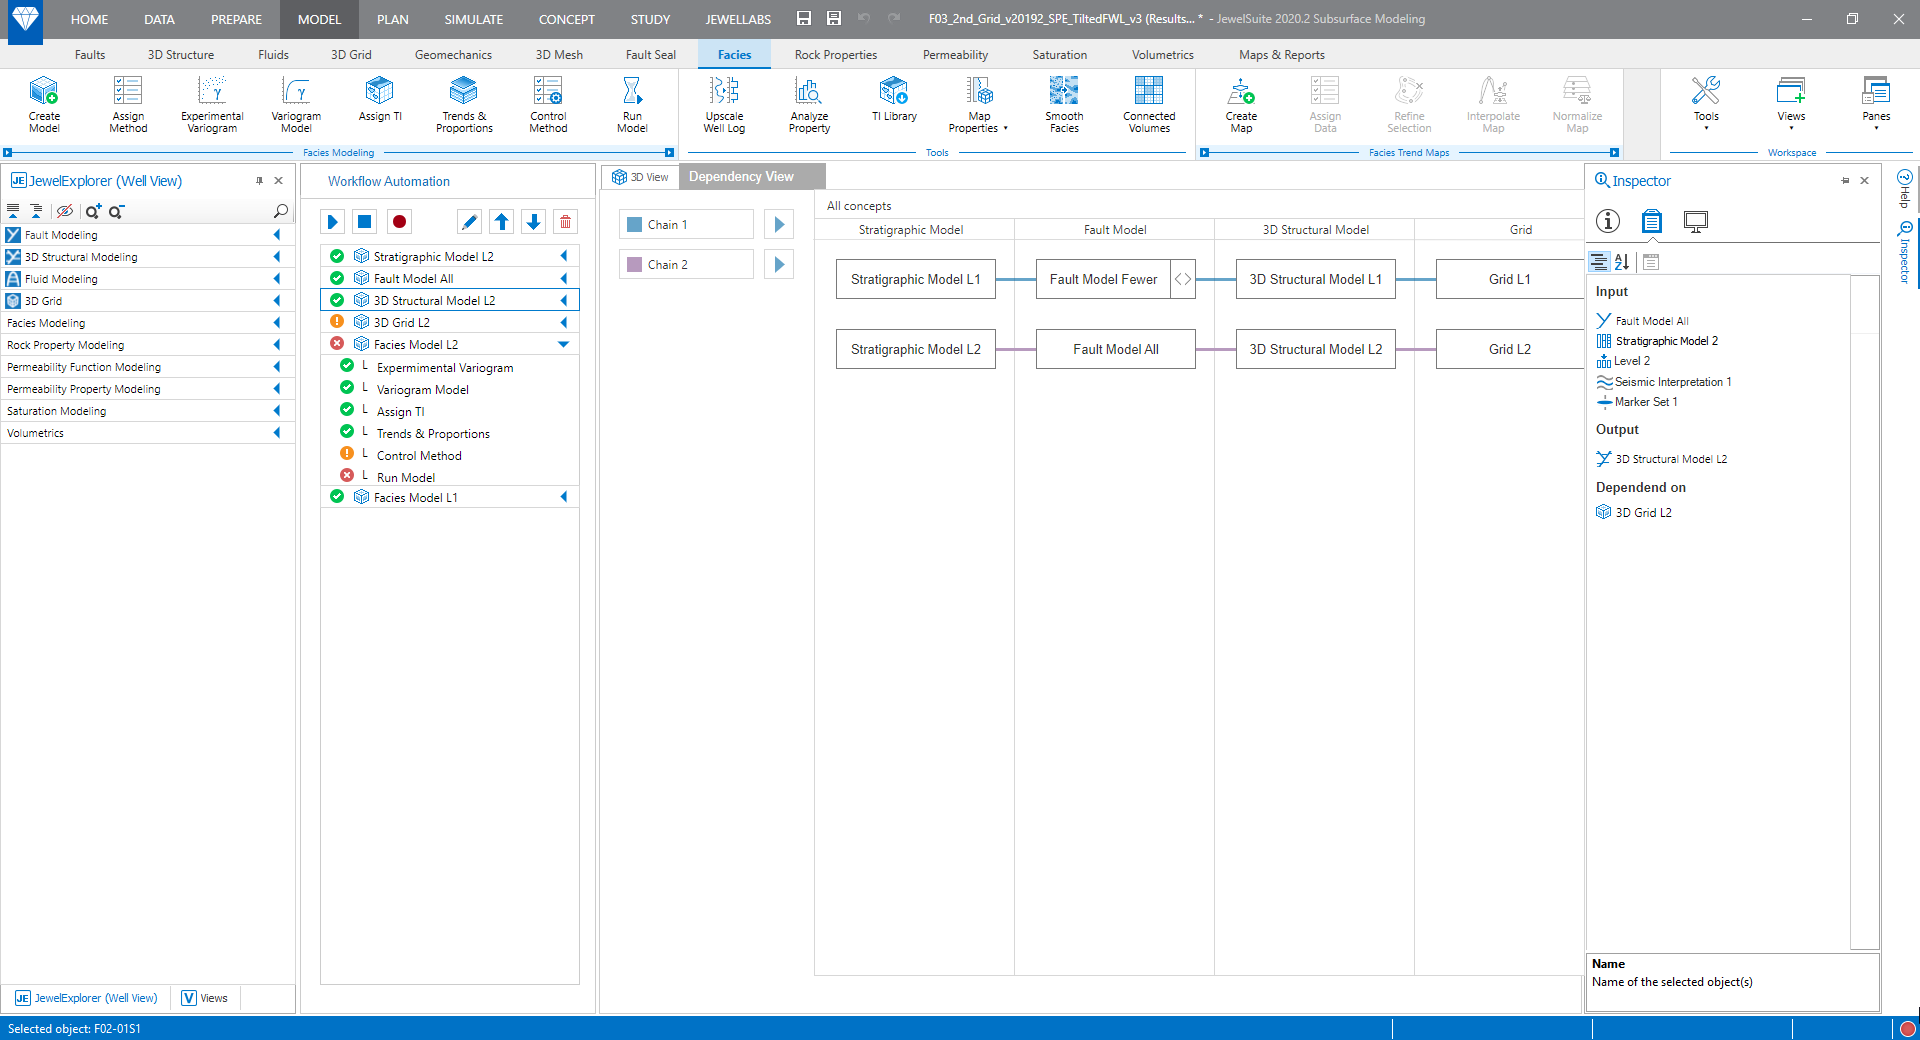Collapse the Facies Model L2 workflow
1920x1040 pixels.
563,344
